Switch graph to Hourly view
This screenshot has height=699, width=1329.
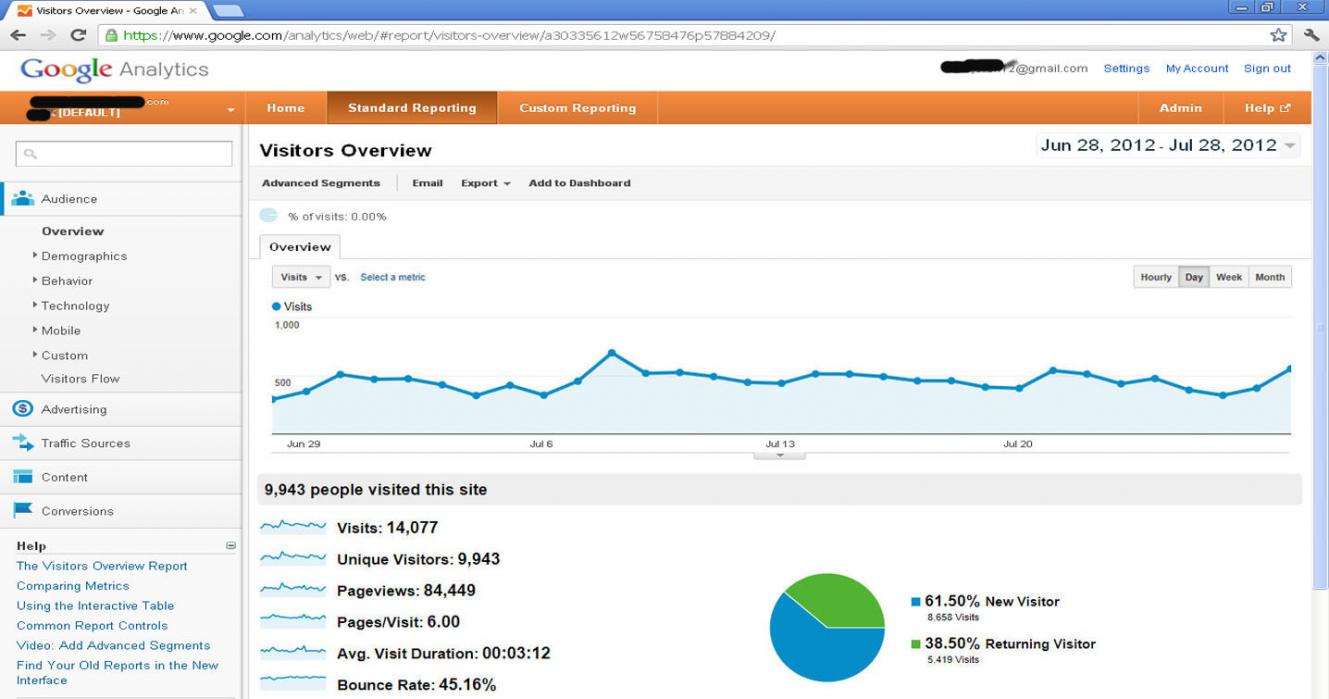coord(1156,277)
